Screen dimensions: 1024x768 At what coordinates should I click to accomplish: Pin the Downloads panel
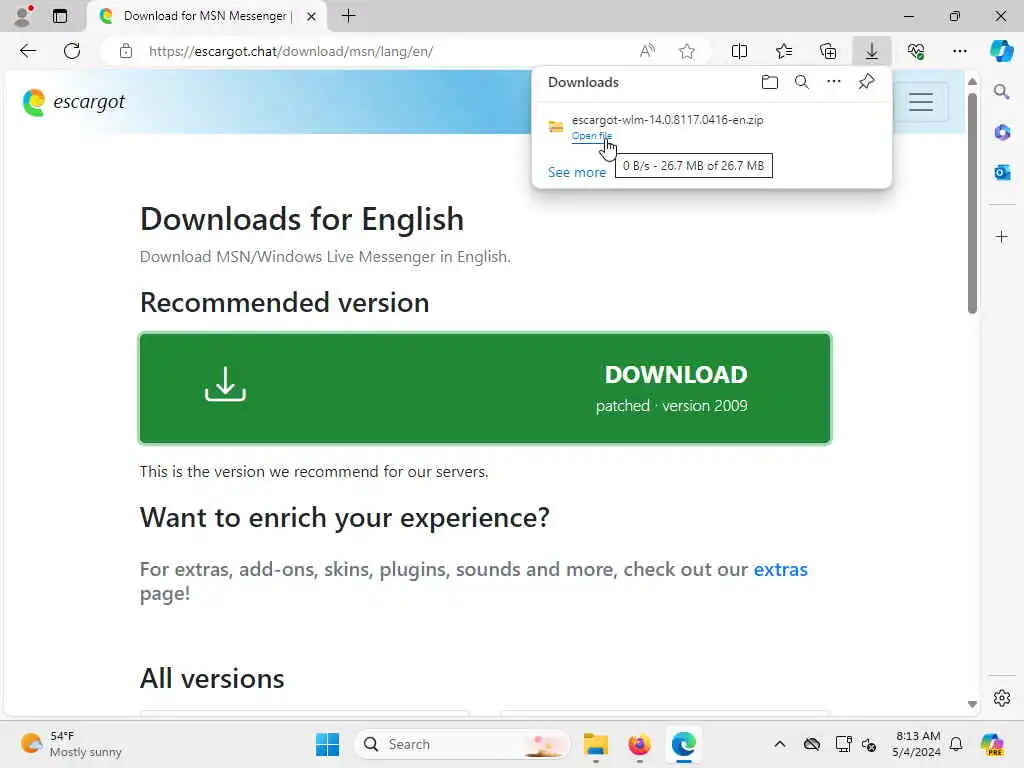pyautogui.click(x=866, y=82)
